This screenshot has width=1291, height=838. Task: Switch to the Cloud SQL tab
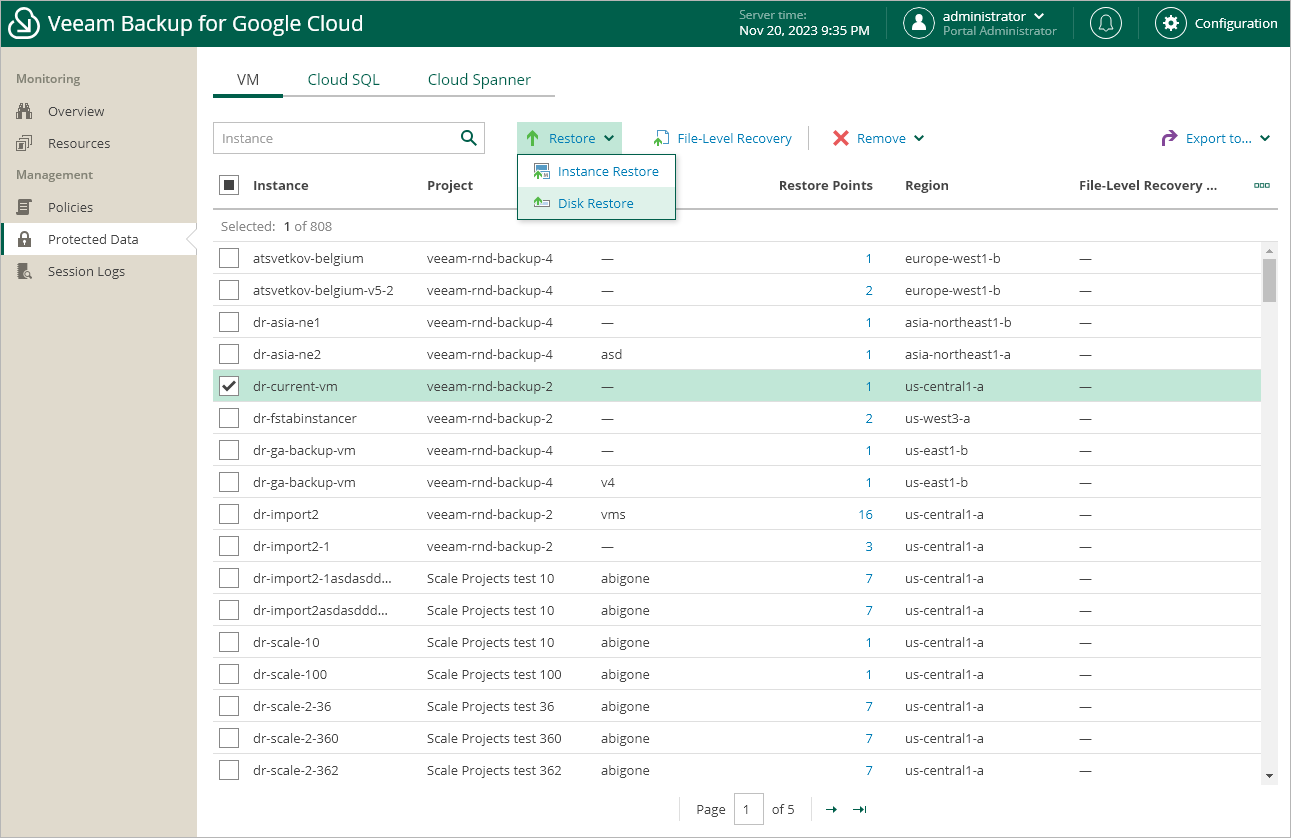(x=343, y=80)
